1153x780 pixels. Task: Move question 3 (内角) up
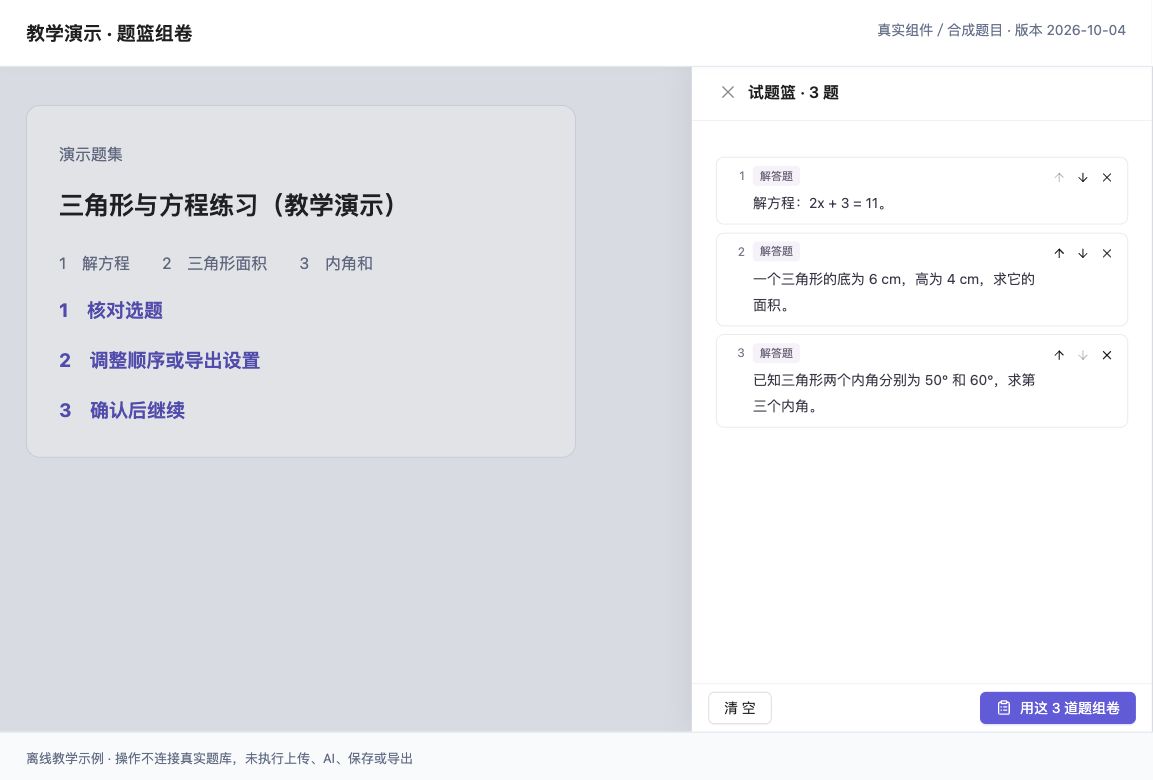1059,355
